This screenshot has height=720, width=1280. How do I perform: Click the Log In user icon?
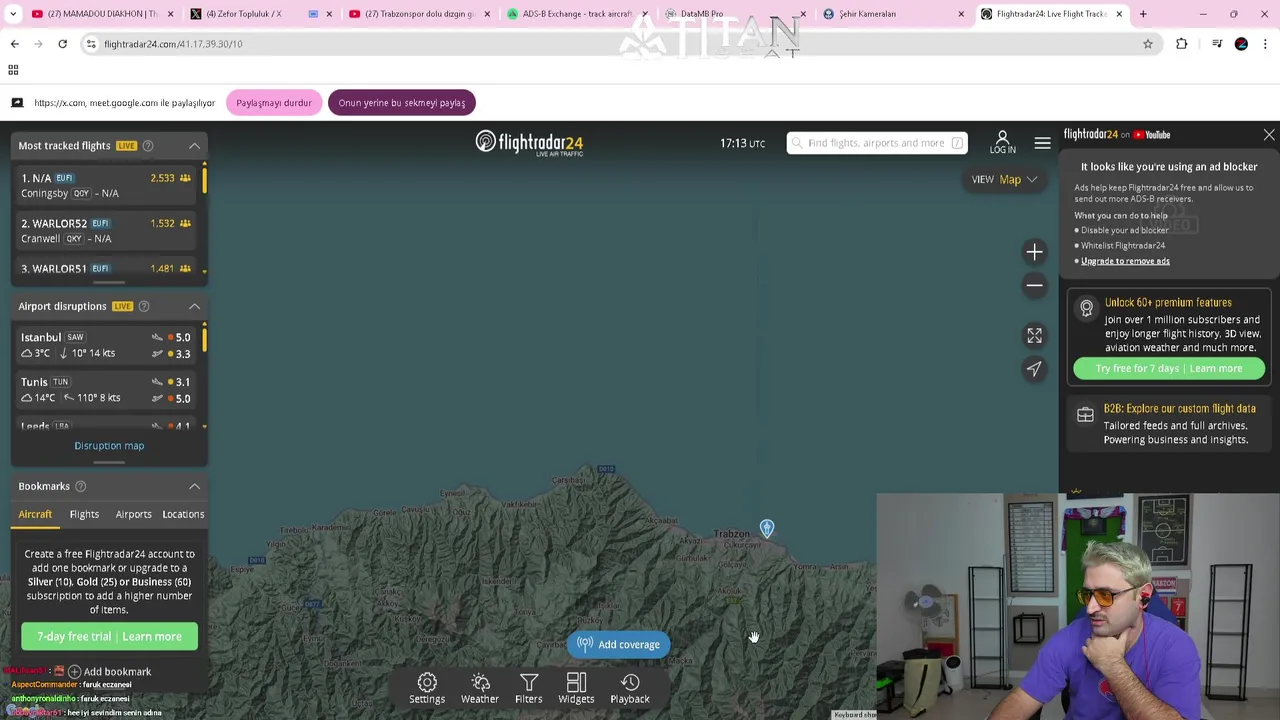[1002, 142]
